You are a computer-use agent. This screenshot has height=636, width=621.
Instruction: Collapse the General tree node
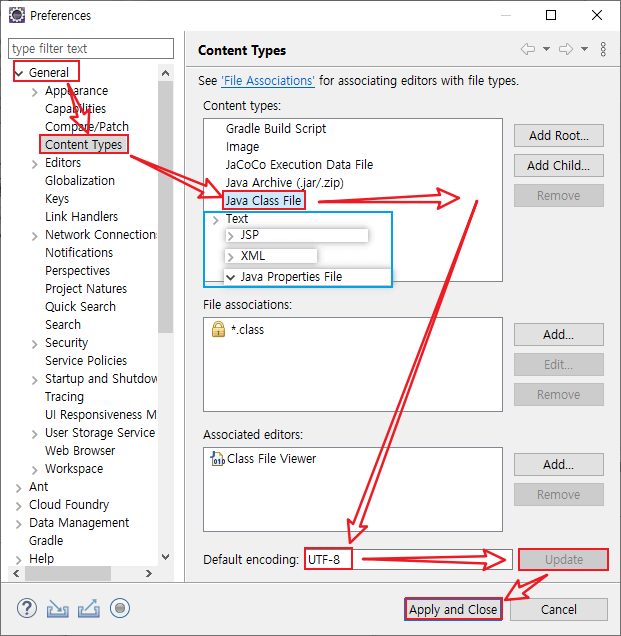click(x=19, y=73)
